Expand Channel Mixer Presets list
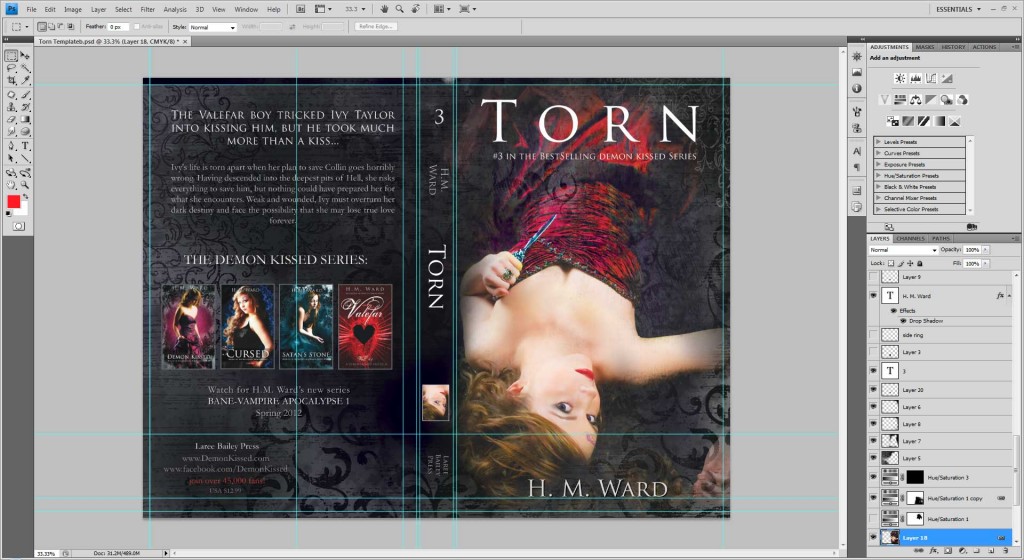Viewport: 1024px width, 560px height. 878,198
